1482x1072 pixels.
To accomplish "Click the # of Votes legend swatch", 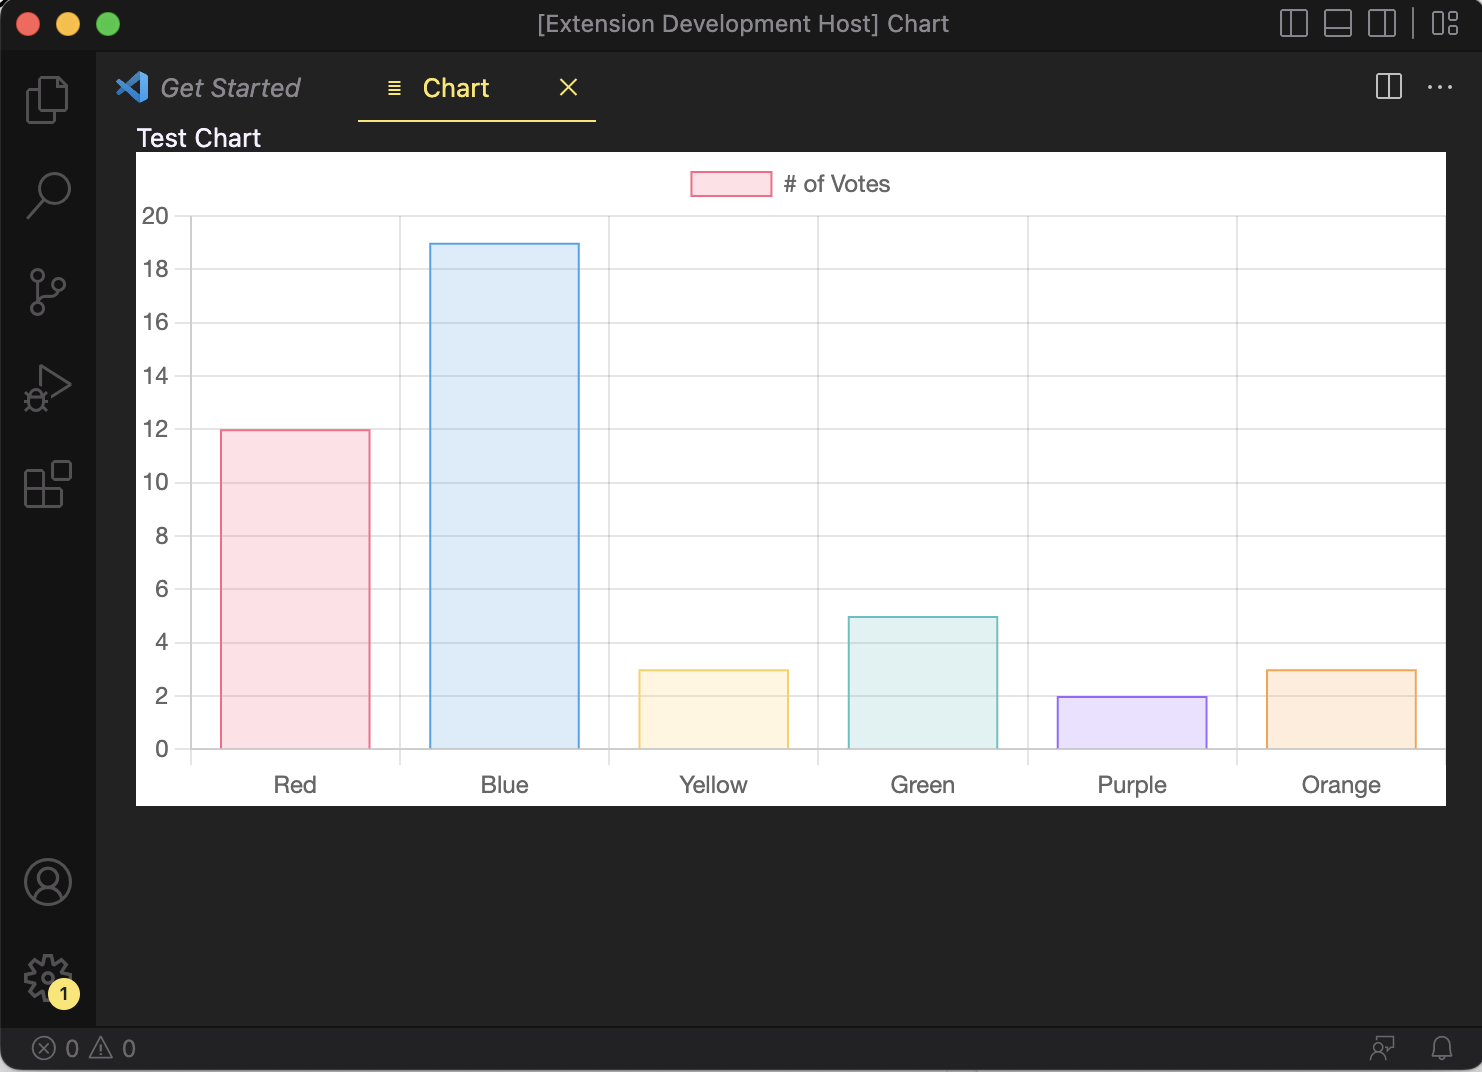I will pyautogui.click(x=731, y=184).
